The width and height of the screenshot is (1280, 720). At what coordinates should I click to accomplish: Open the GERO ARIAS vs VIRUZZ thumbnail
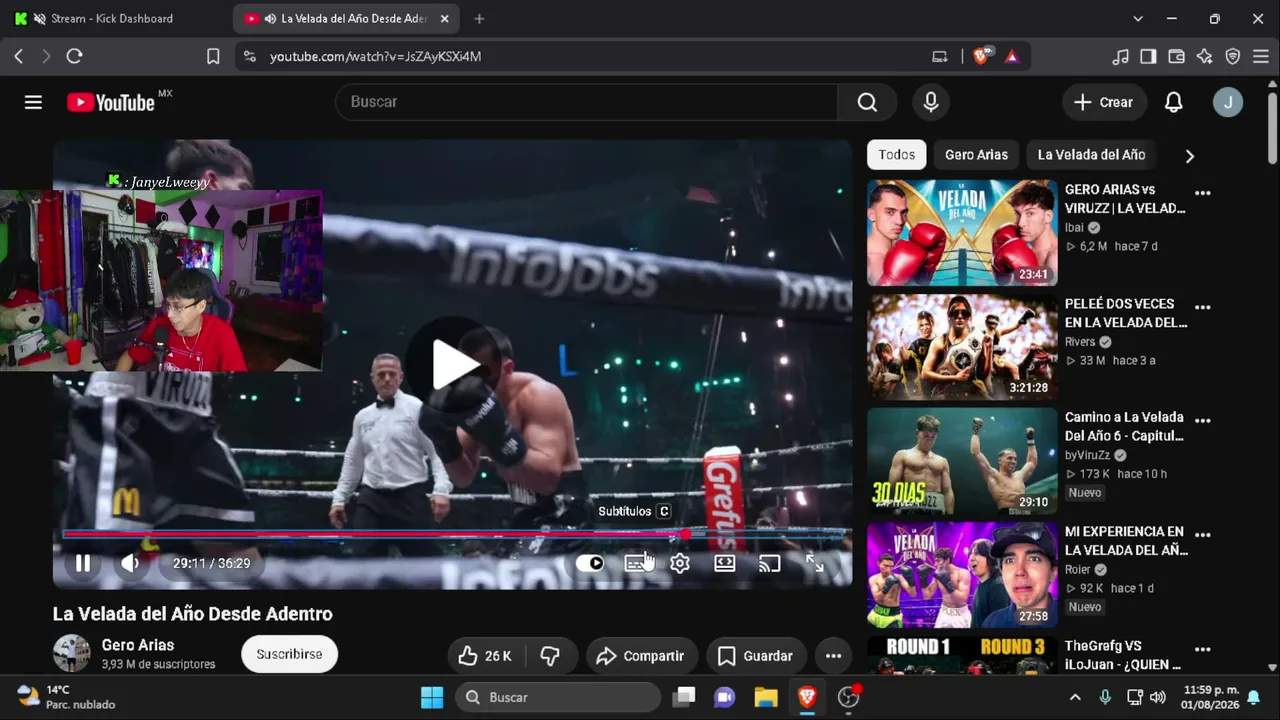[962, 233]
